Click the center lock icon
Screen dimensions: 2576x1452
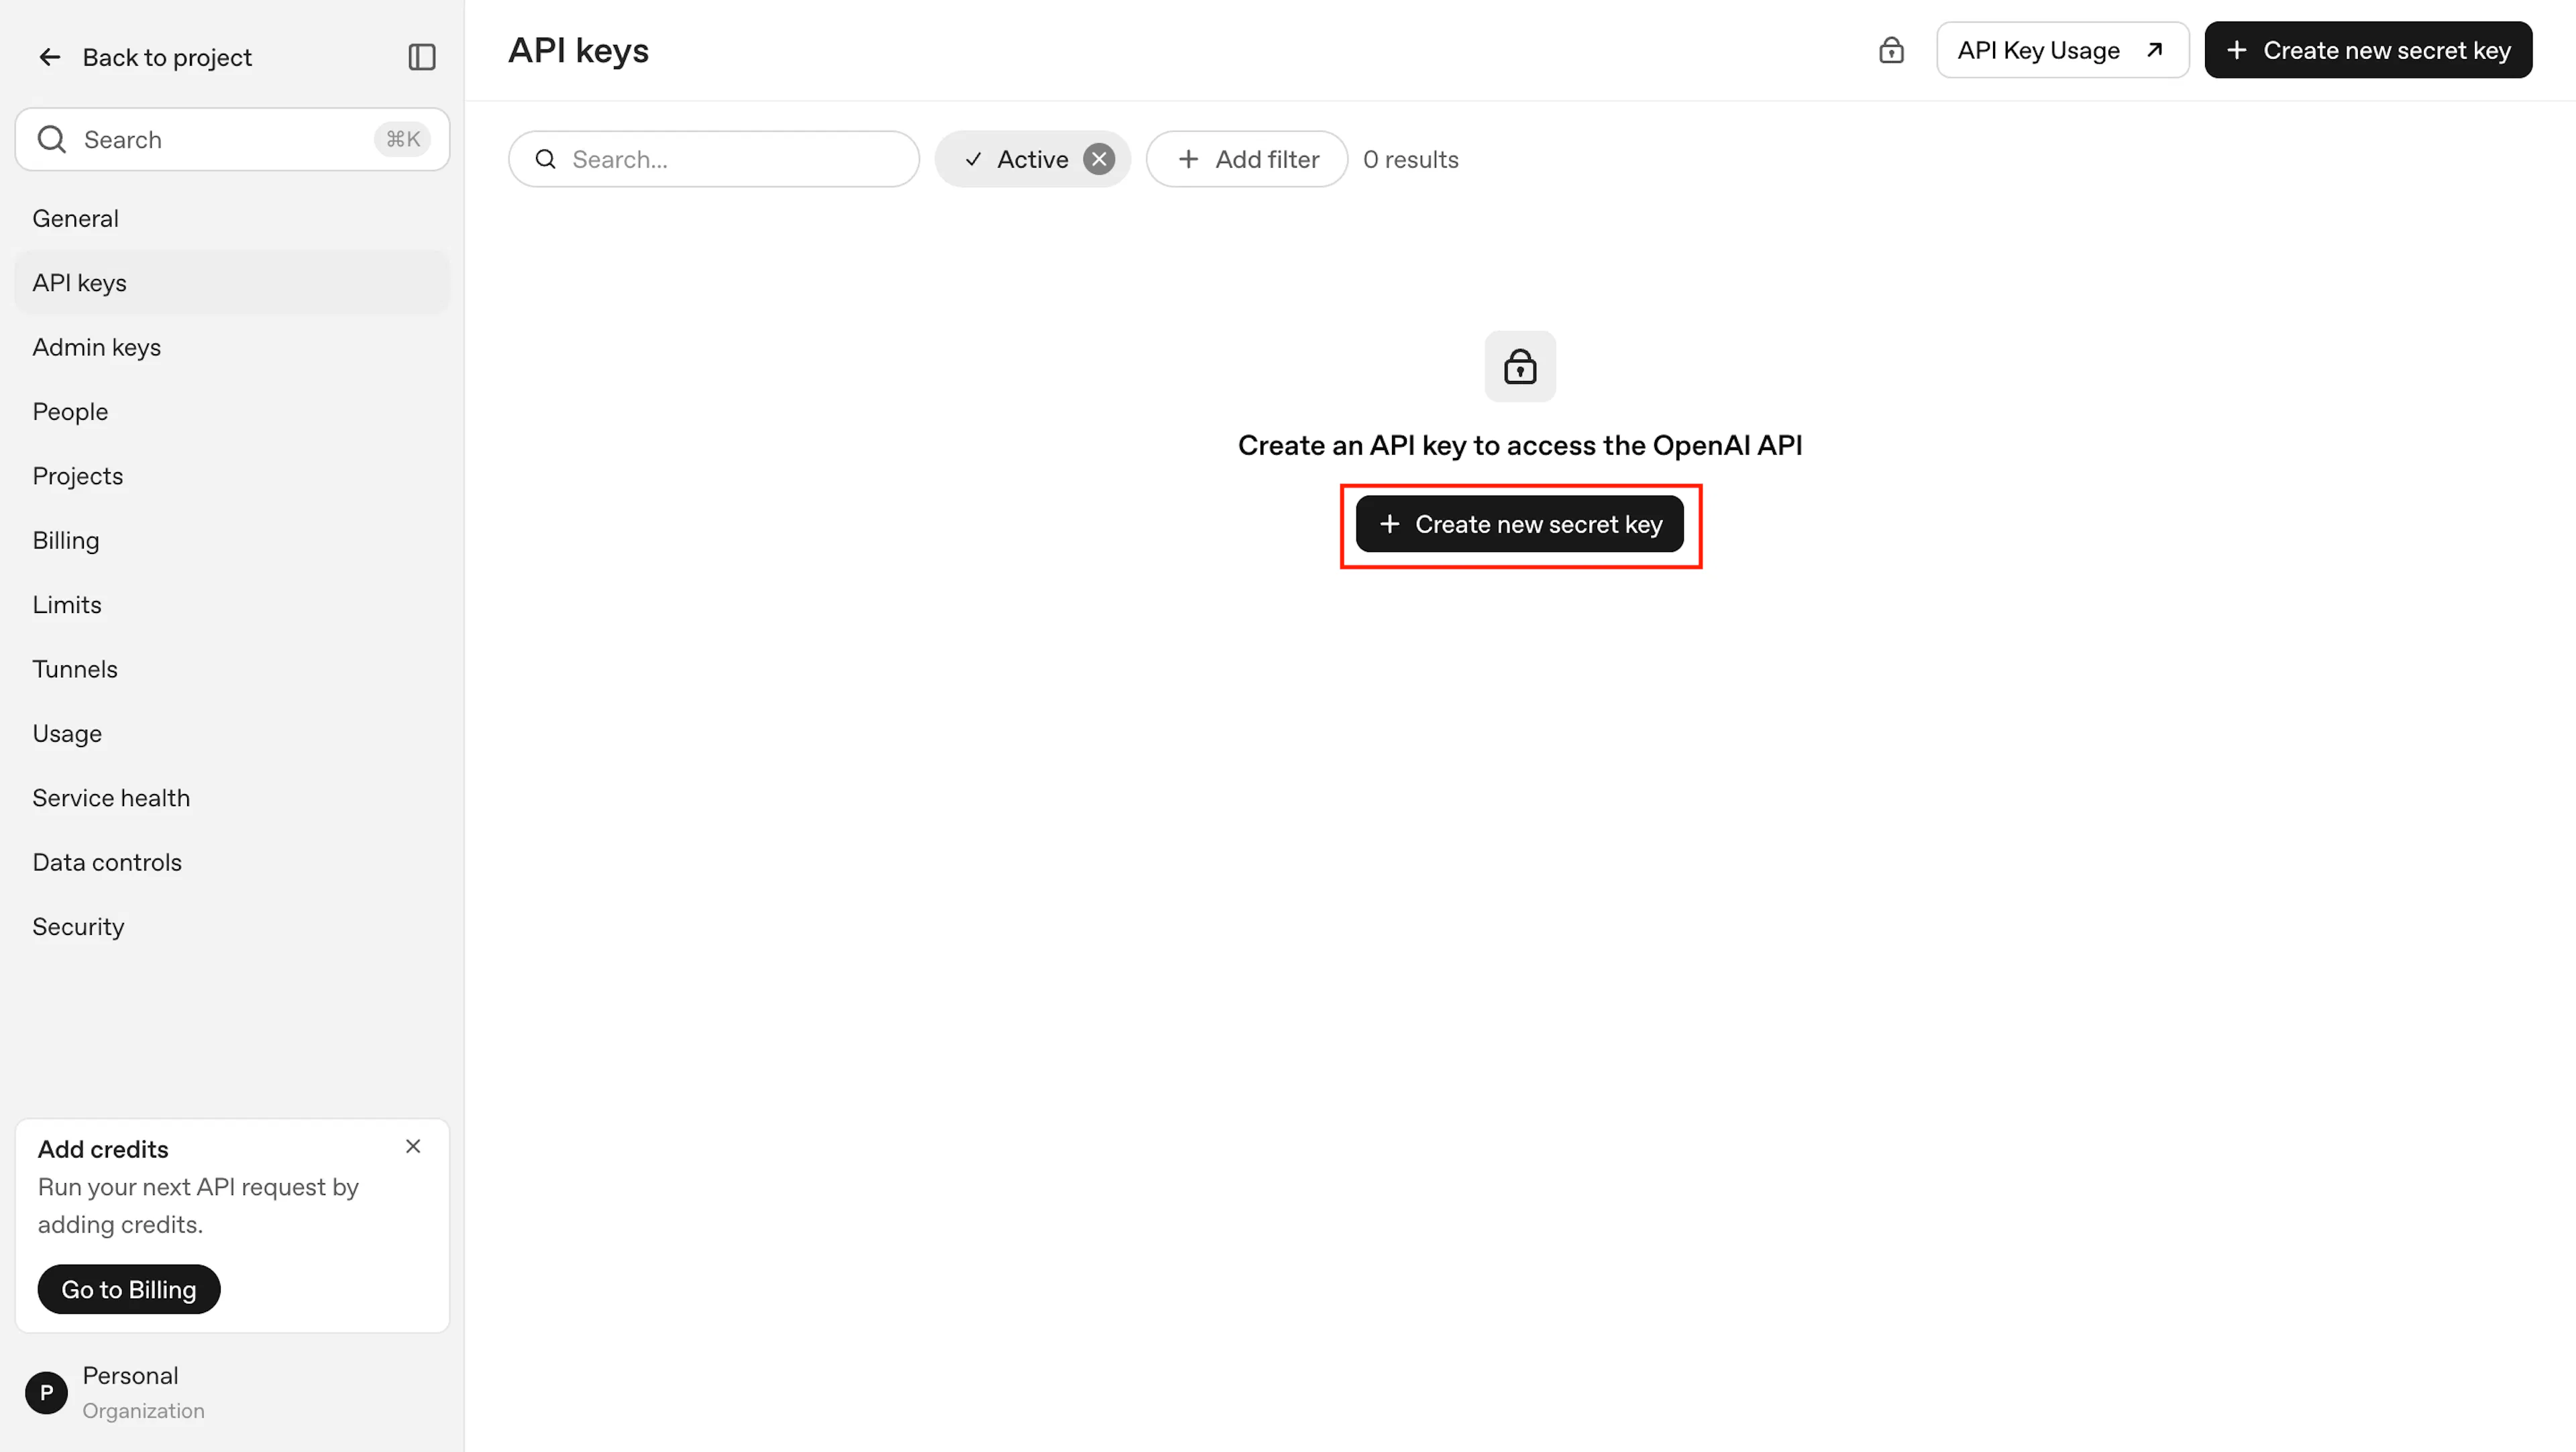coord(1520,366)
